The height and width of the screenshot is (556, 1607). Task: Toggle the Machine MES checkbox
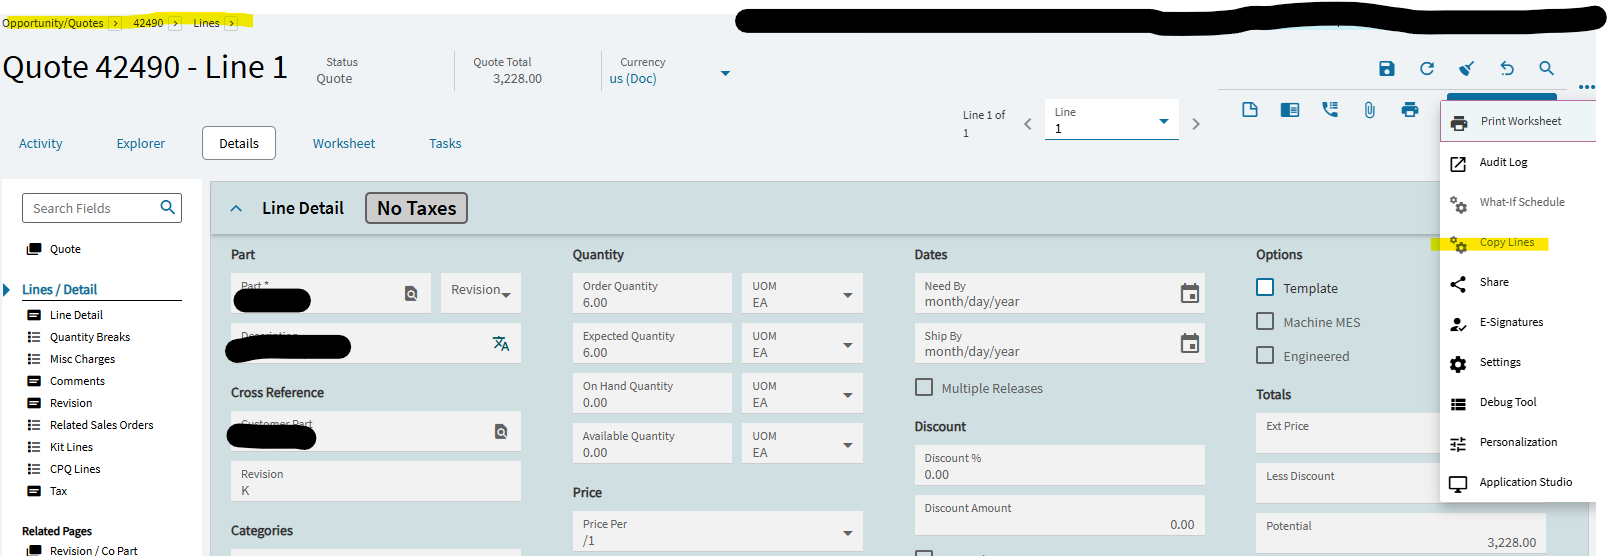point(1265,321)
